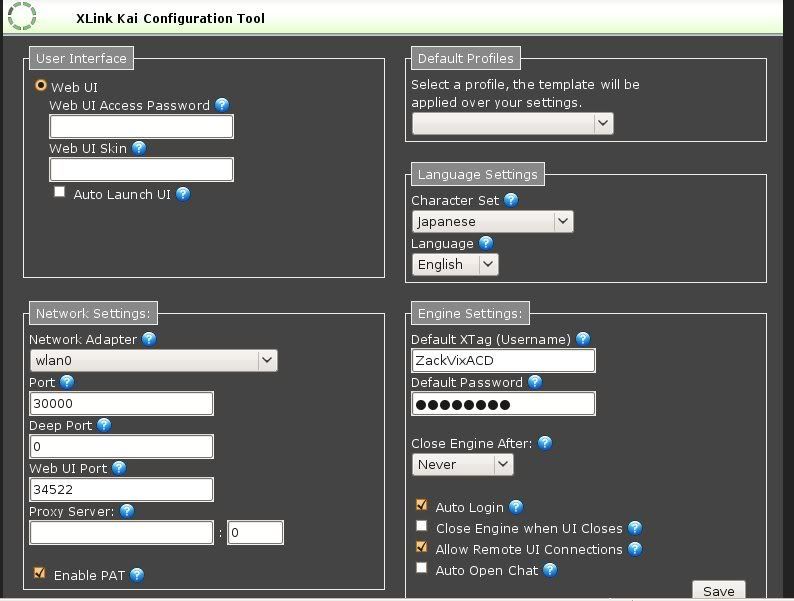Screen dimensions: 794x601
Task: Open Web UI Port help icon
Action: click(x=119, y=468)
